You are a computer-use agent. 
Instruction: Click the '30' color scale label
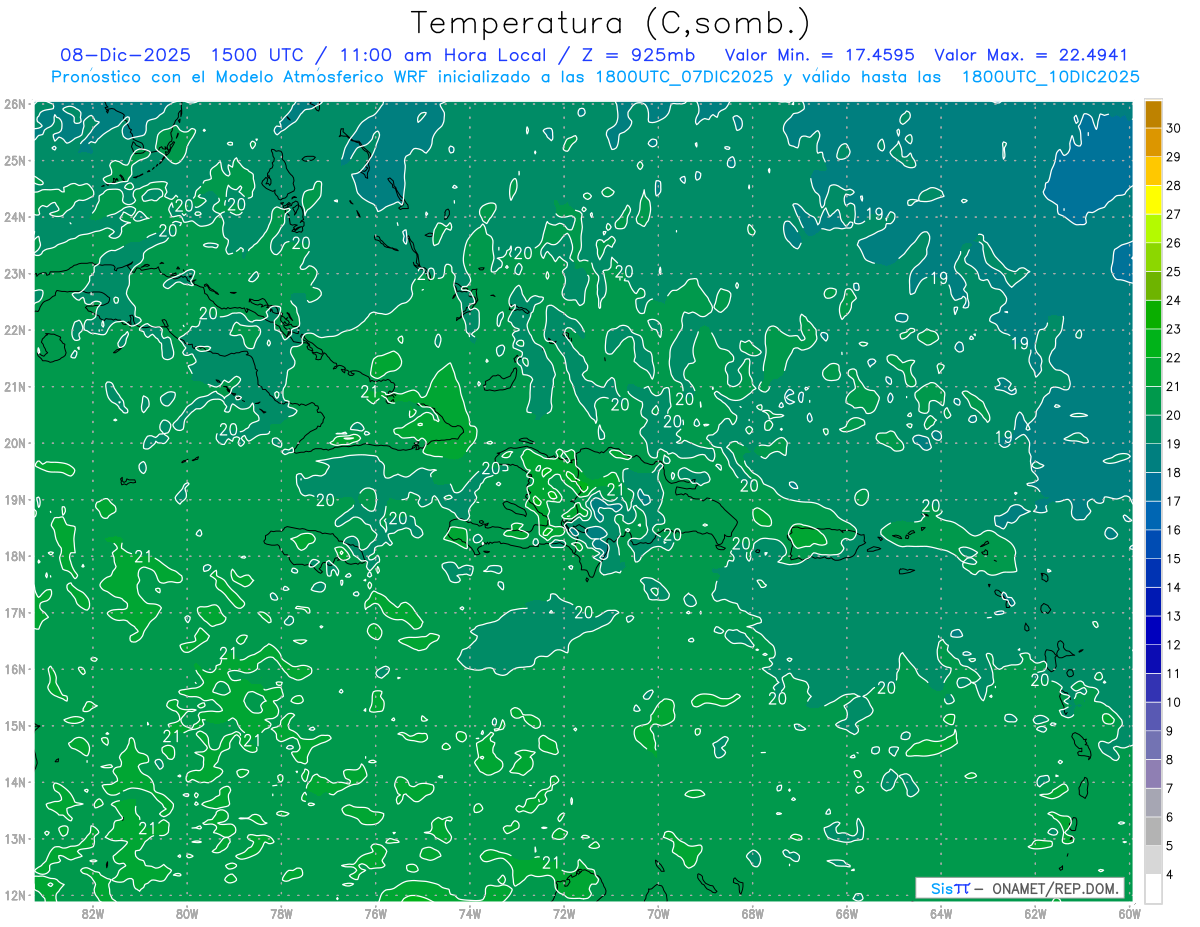[1174, 127]
